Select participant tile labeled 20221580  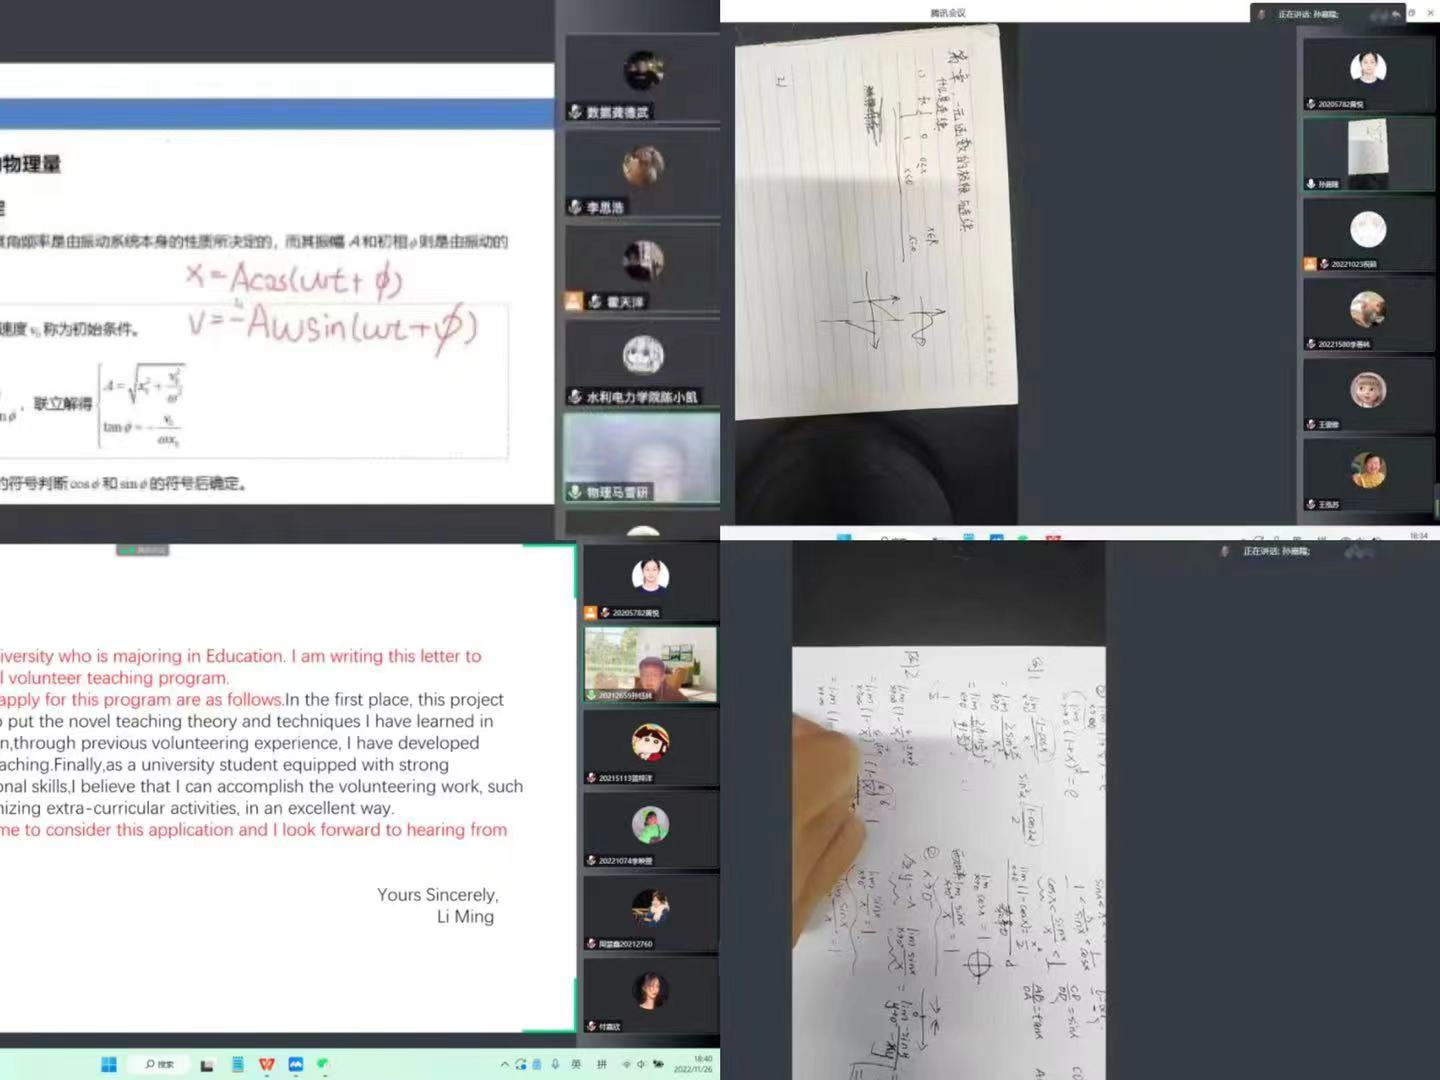1368,314
